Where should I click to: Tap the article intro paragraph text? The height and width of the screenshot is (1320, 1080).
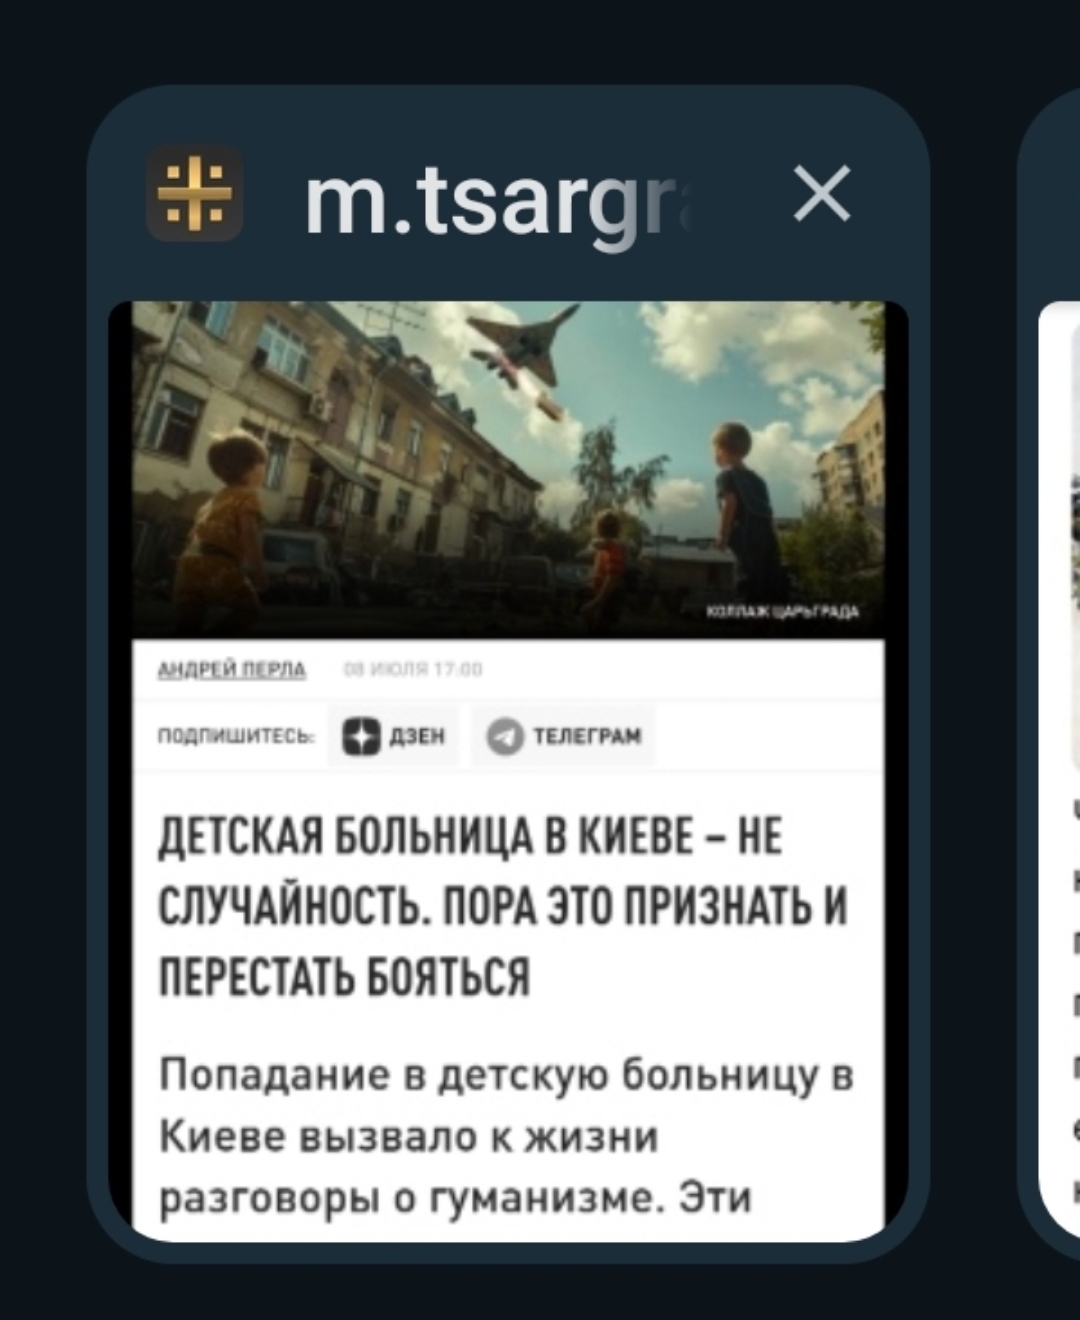point(506,1136)
